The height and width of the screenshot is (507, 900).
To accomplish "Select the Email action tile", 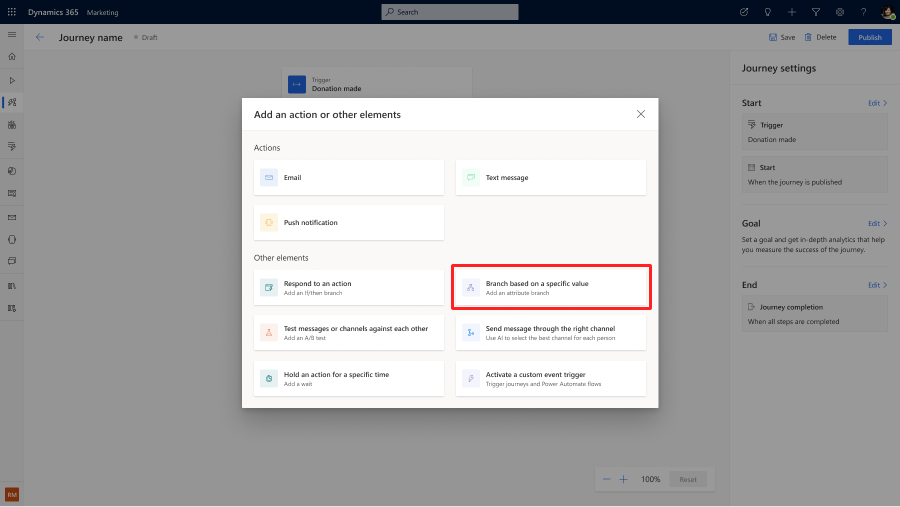I will 348,178.
